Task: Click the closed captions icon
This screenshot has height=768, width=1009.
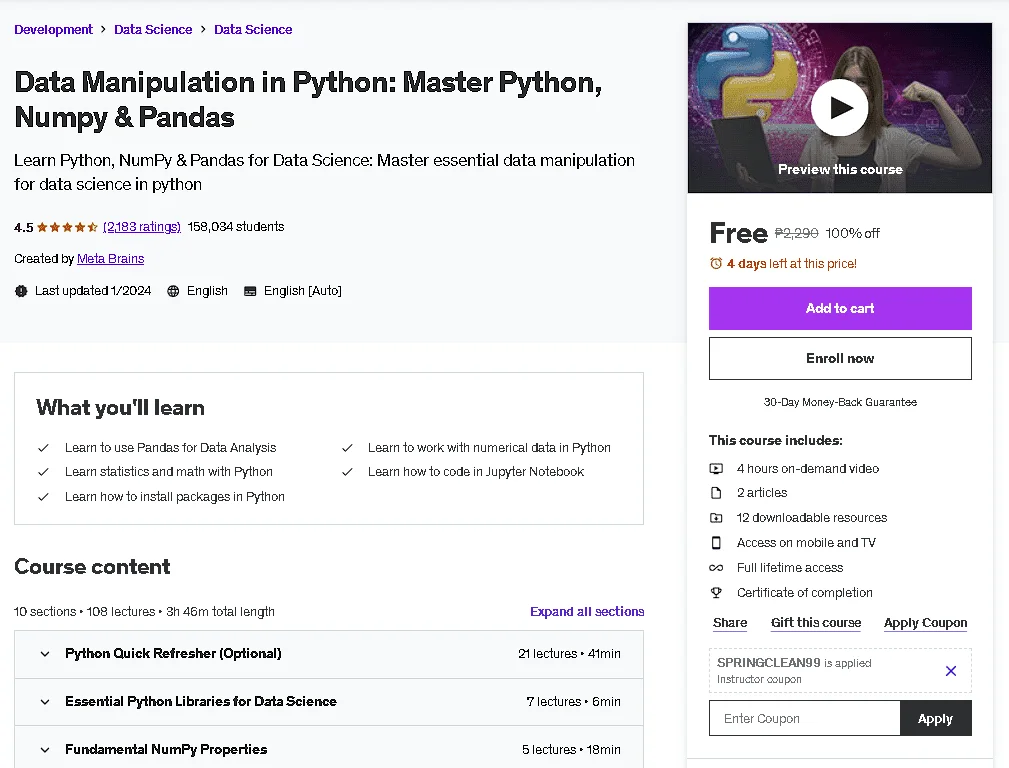Action: tap(250, 291)
